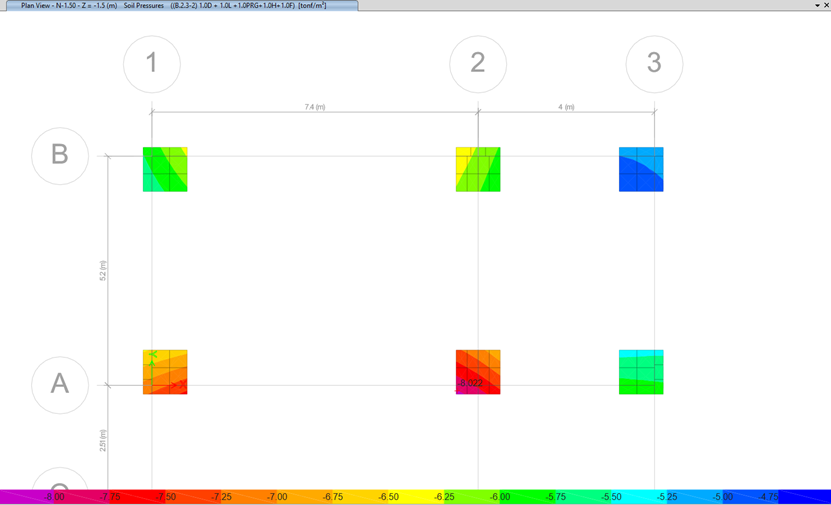Select grid bubble A
Image resolution: width=831 pixels, height=505 pixels.
point(60,384)
